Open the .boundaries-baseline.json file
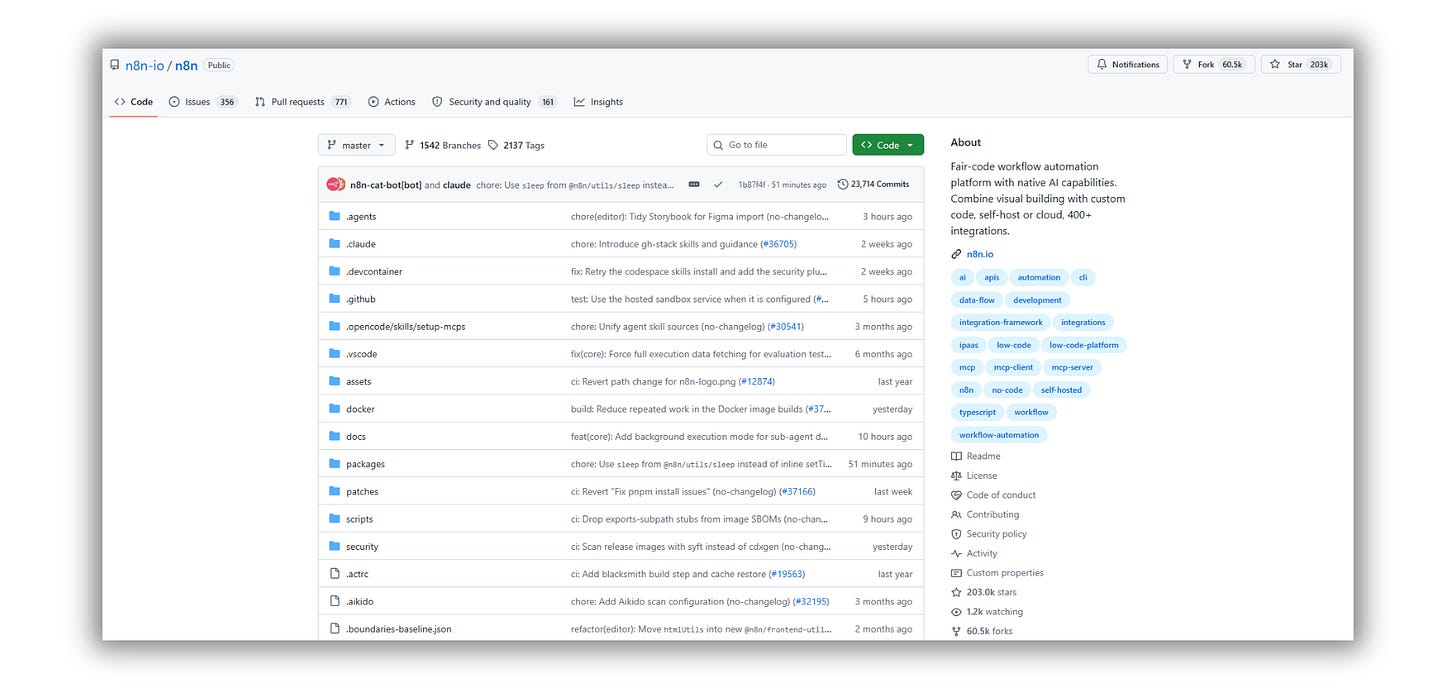The image size is (1456, 689). pos(399,629)
